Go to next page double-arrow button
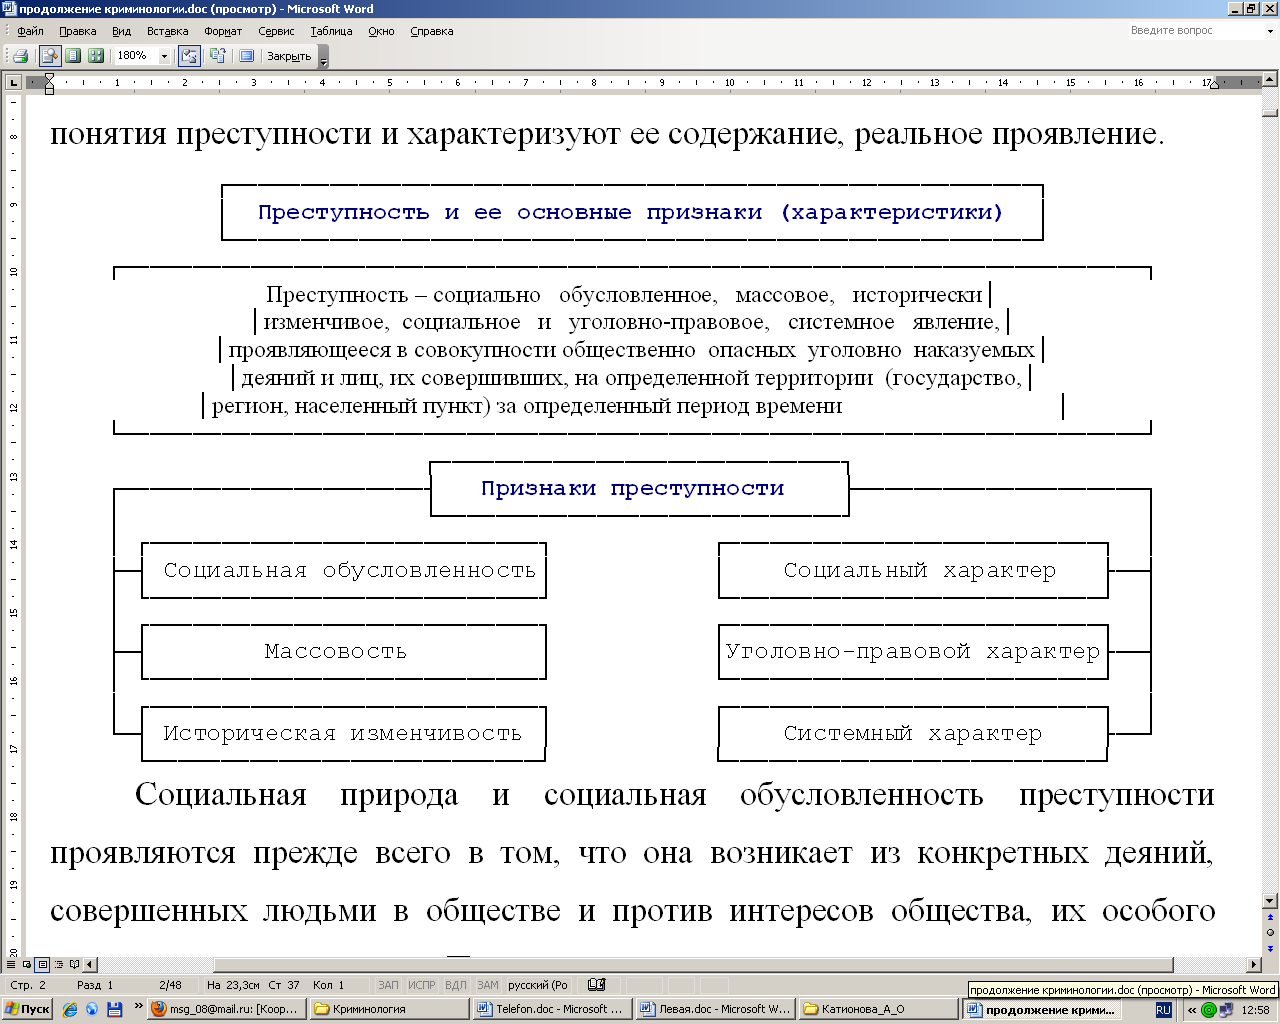Screen dimensions: 1280x1024 [1271, 947]
